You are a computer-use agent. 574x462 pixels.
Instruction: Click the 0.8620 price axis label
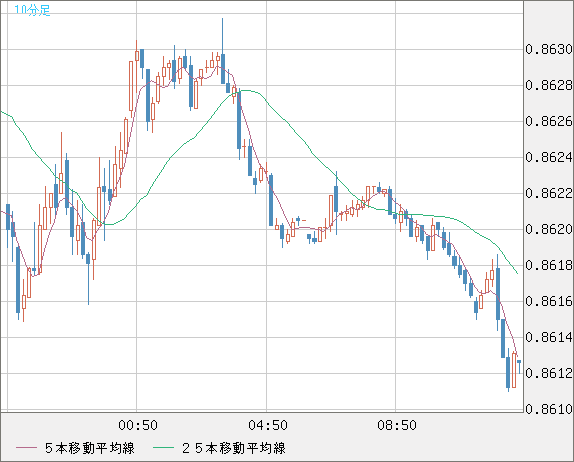tap(549, 230)
